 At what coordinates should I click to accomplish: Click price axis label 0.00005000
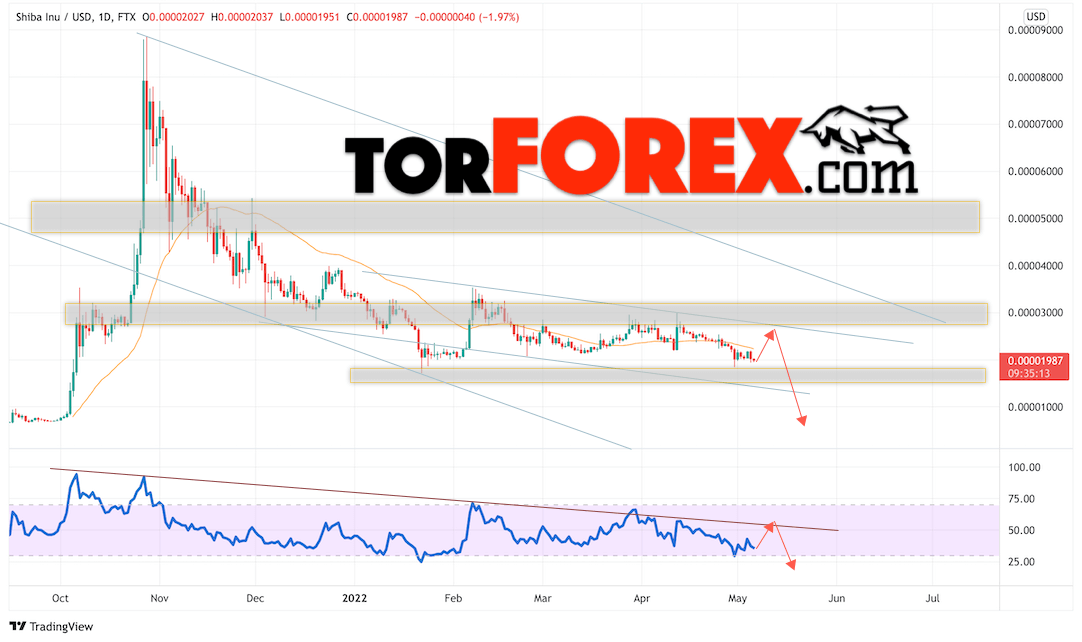click(1035, 218)
